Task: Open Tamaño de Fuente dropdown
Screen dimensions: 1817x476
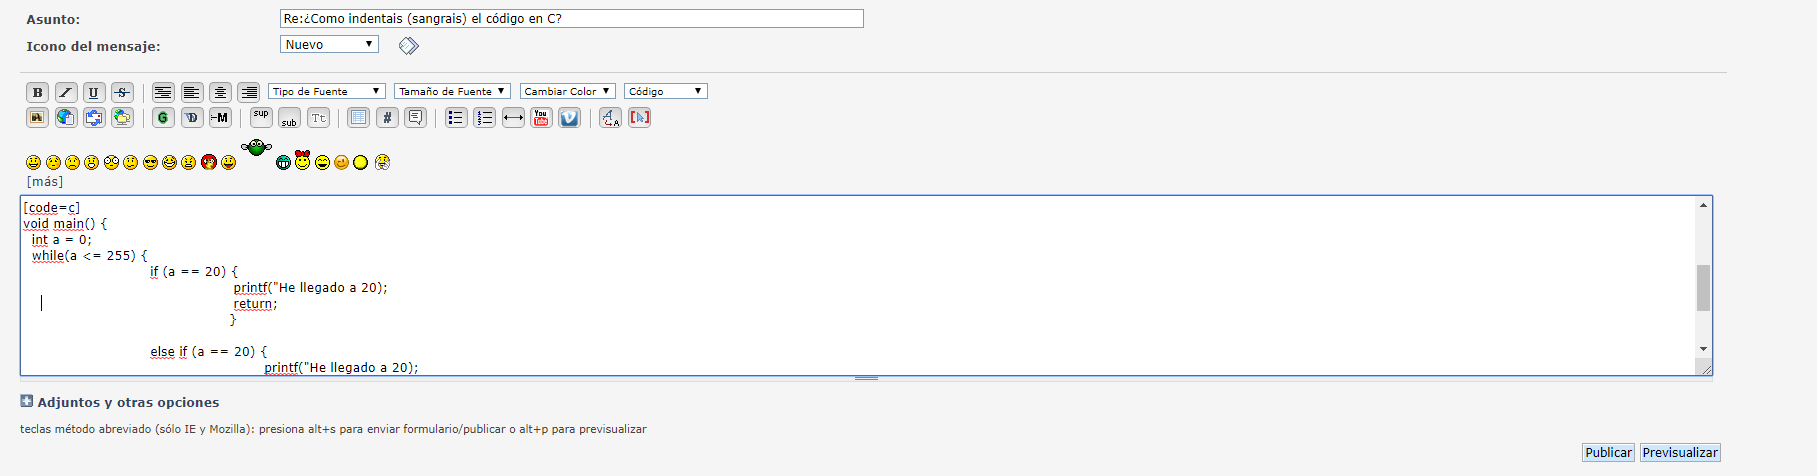Action: click(x=452, y=91)
